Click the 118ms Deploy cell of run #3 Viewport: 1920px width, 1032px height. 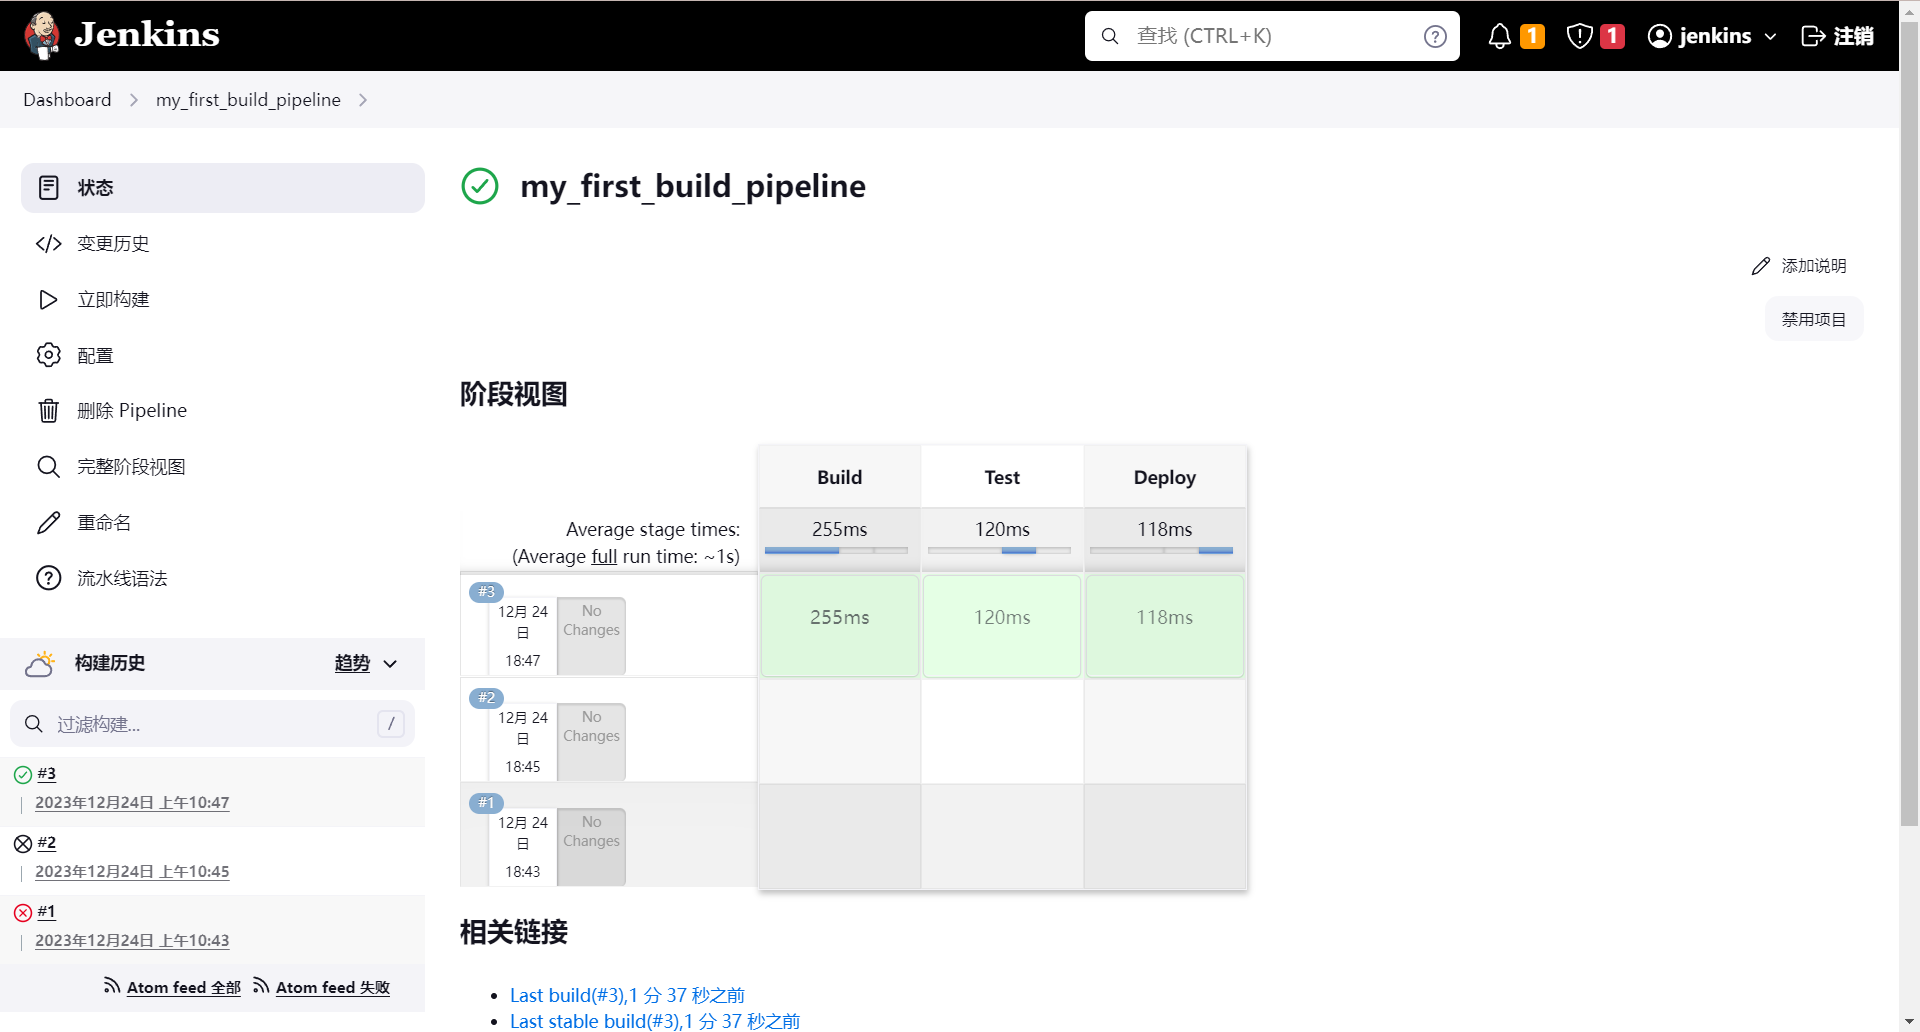coord(1165,626)
